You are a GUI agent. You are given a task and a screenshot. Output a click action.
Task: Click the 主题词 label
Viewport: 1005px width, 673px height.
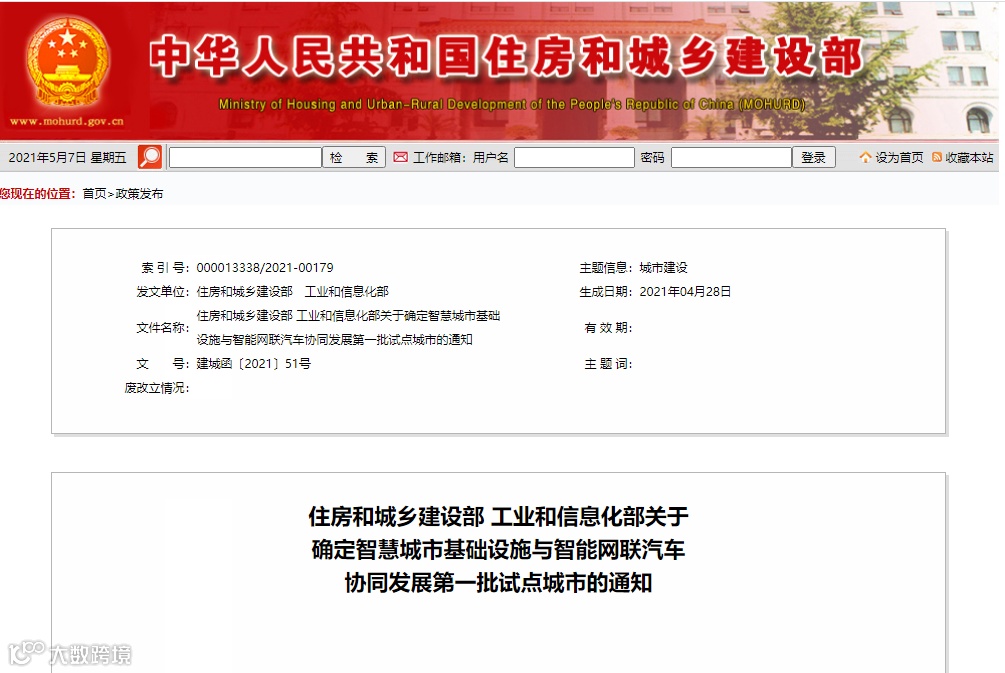click(x=608, y=364)
